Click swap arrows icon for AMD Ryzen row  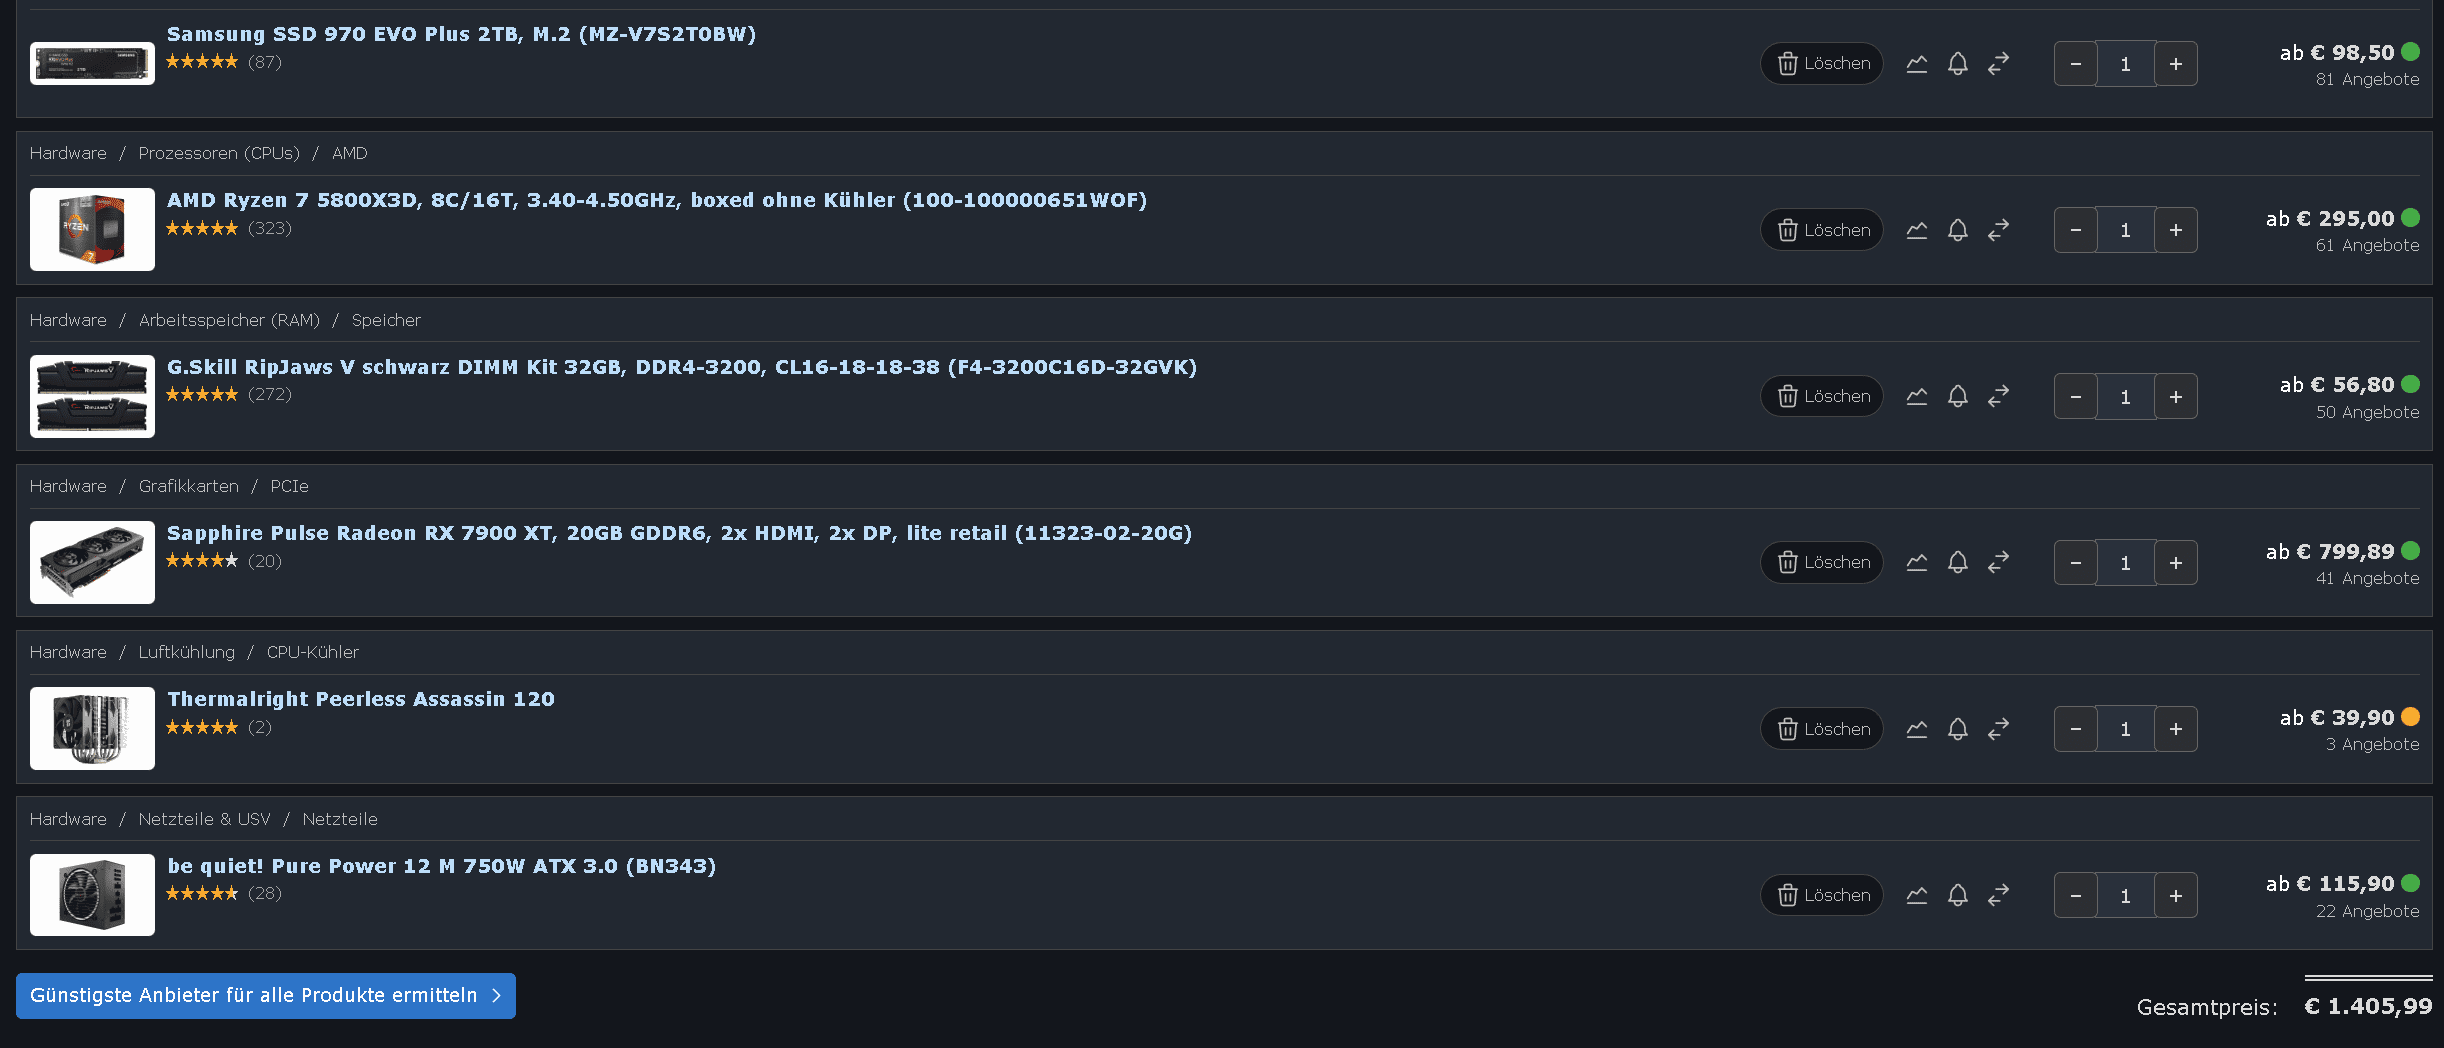coord(1998,230)
